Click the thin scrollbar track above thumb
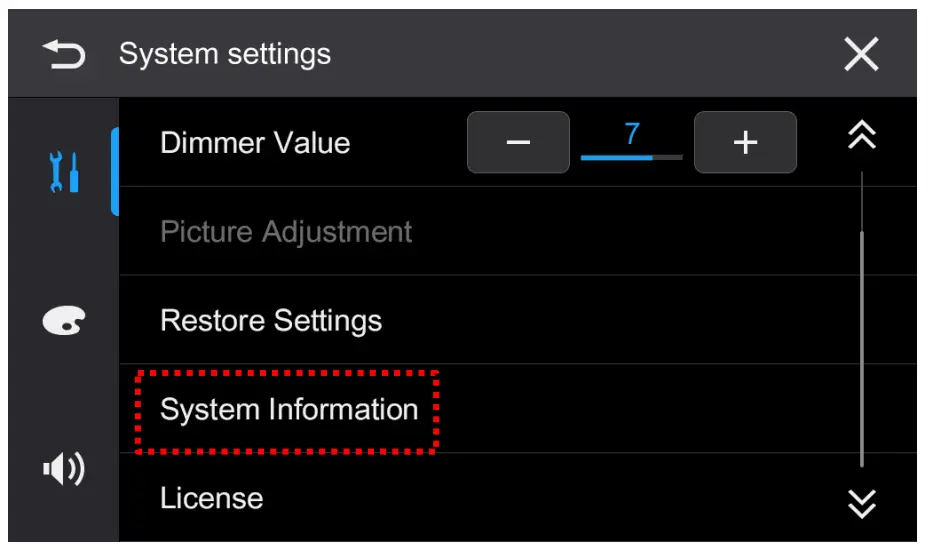 click(862, 200)
